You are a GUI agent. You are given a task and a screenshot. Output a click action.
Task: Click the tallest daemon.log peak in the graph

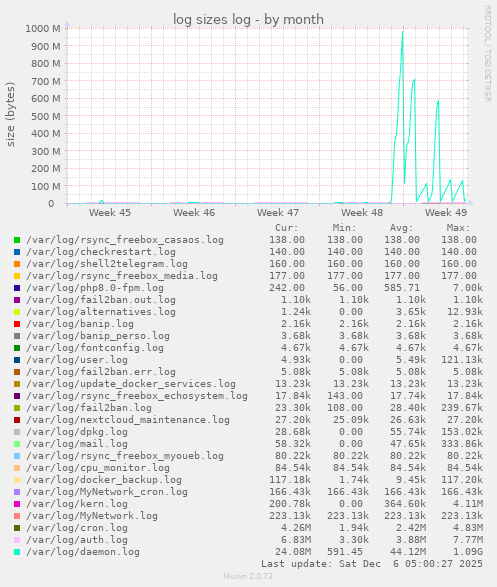[x=403, y=32]
